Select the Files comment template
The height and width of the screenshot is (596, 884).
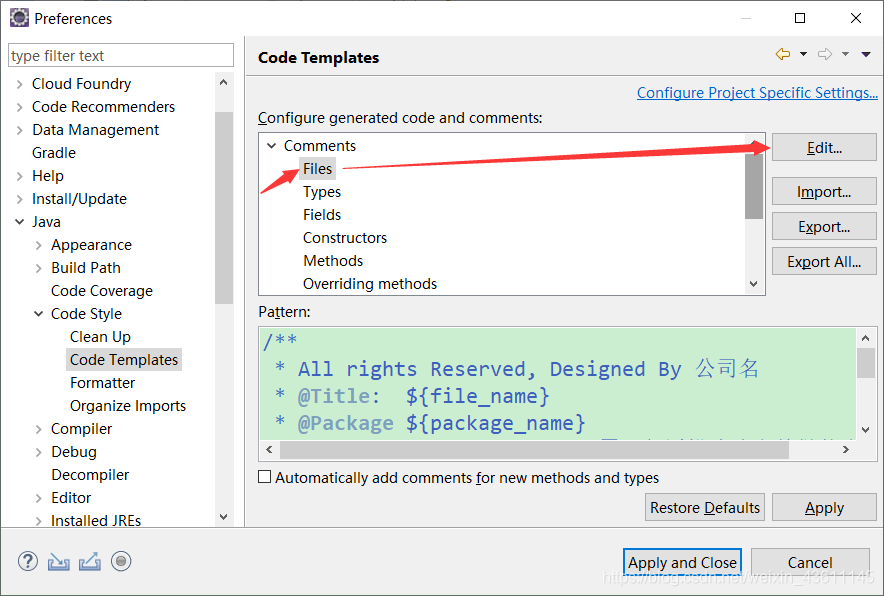(x=317, y=169)
